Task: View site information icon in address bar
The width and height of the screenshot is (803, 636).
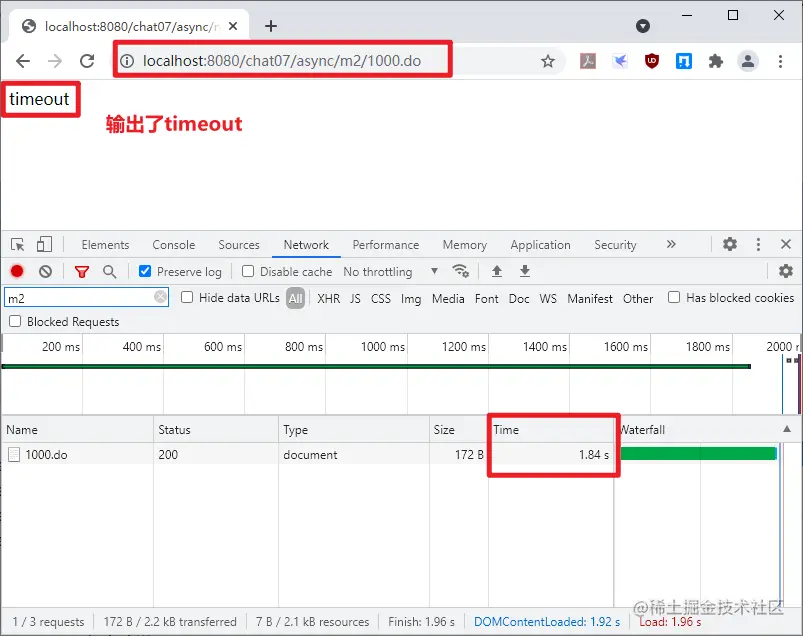Action: pos(127,61)
